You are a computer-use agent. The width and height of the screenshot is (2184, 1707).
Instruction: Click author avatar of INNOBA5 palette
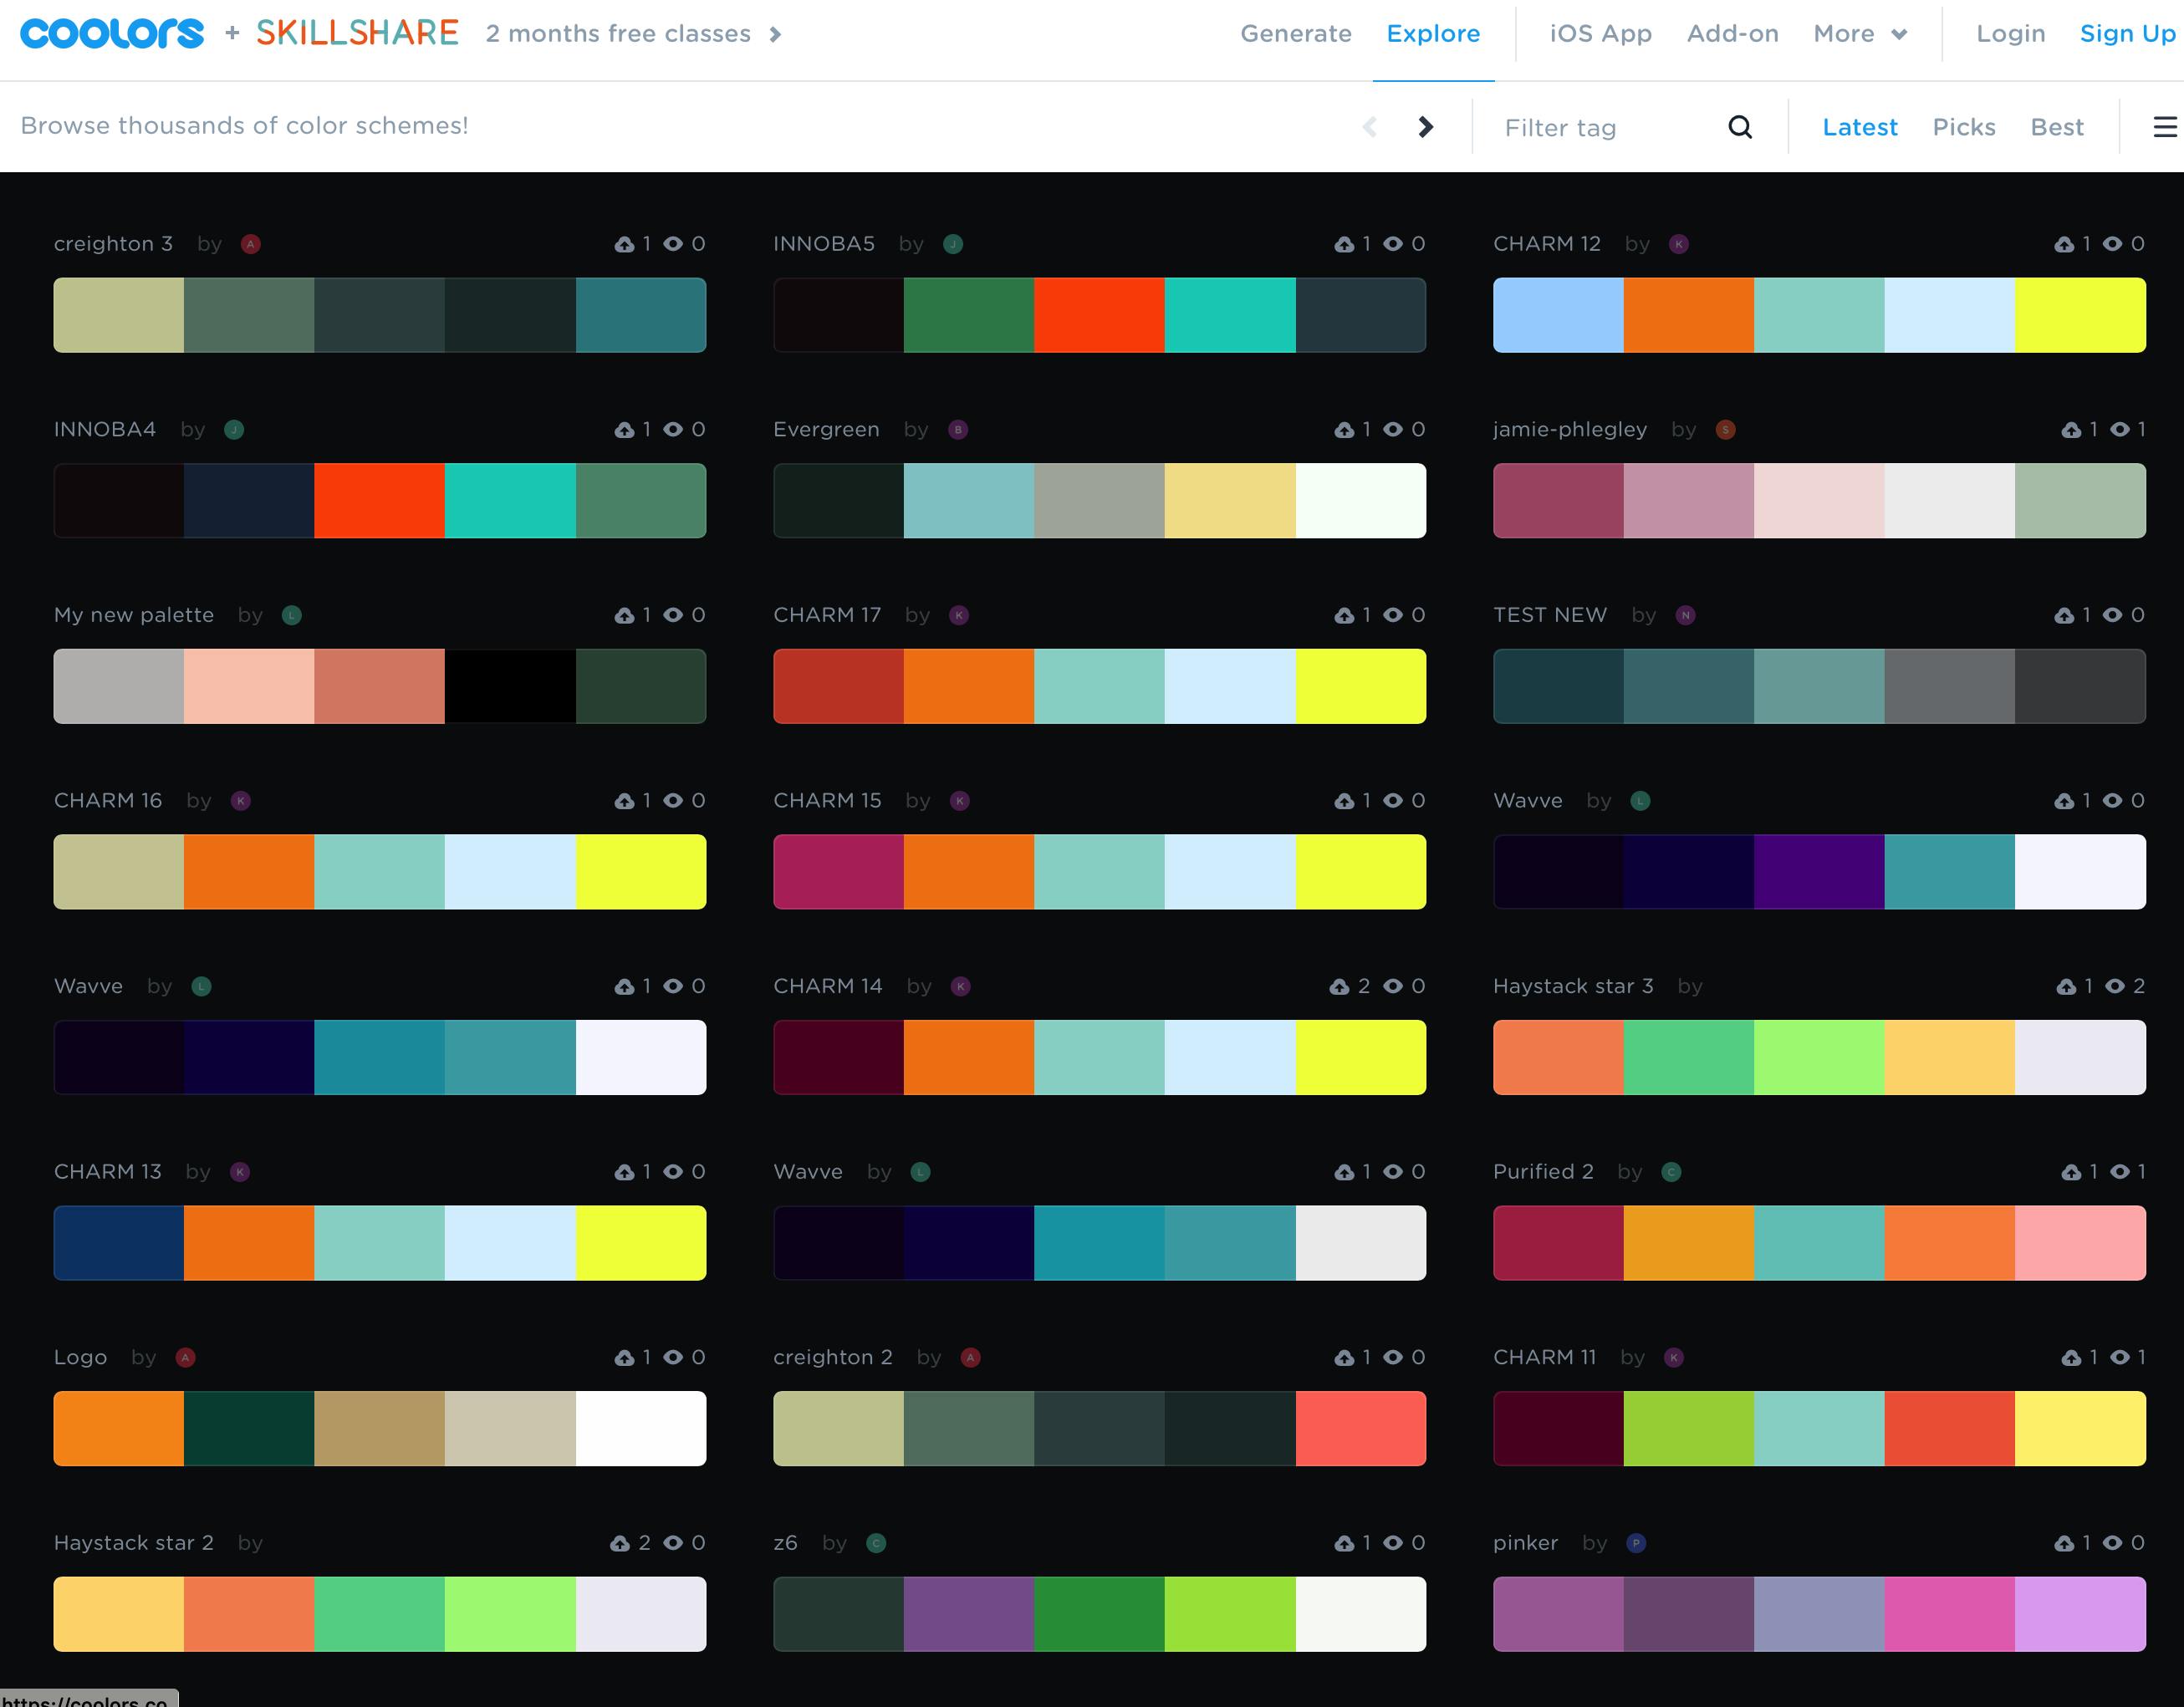(x=953, y=244)
